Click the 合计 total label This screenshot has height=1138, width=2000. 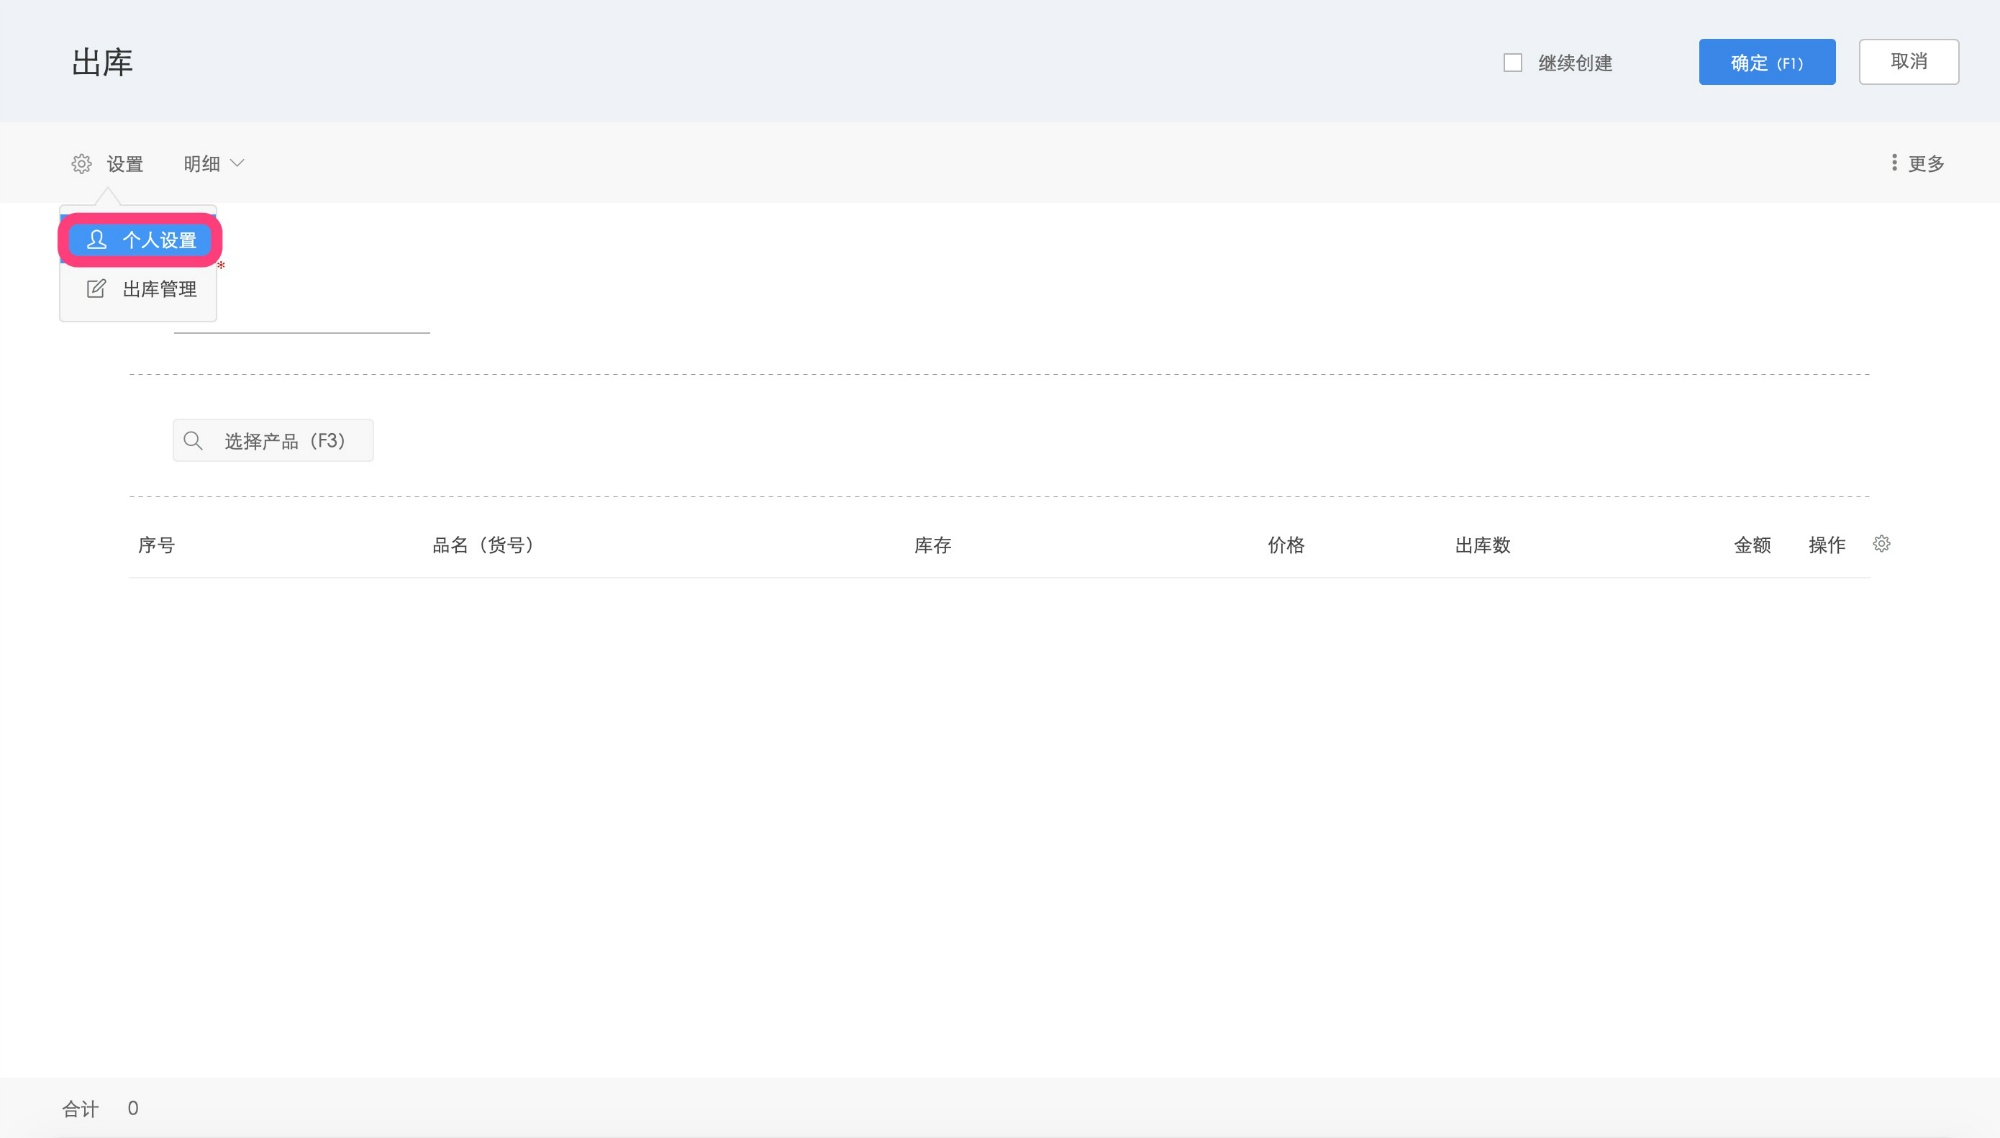point(80,1109)
